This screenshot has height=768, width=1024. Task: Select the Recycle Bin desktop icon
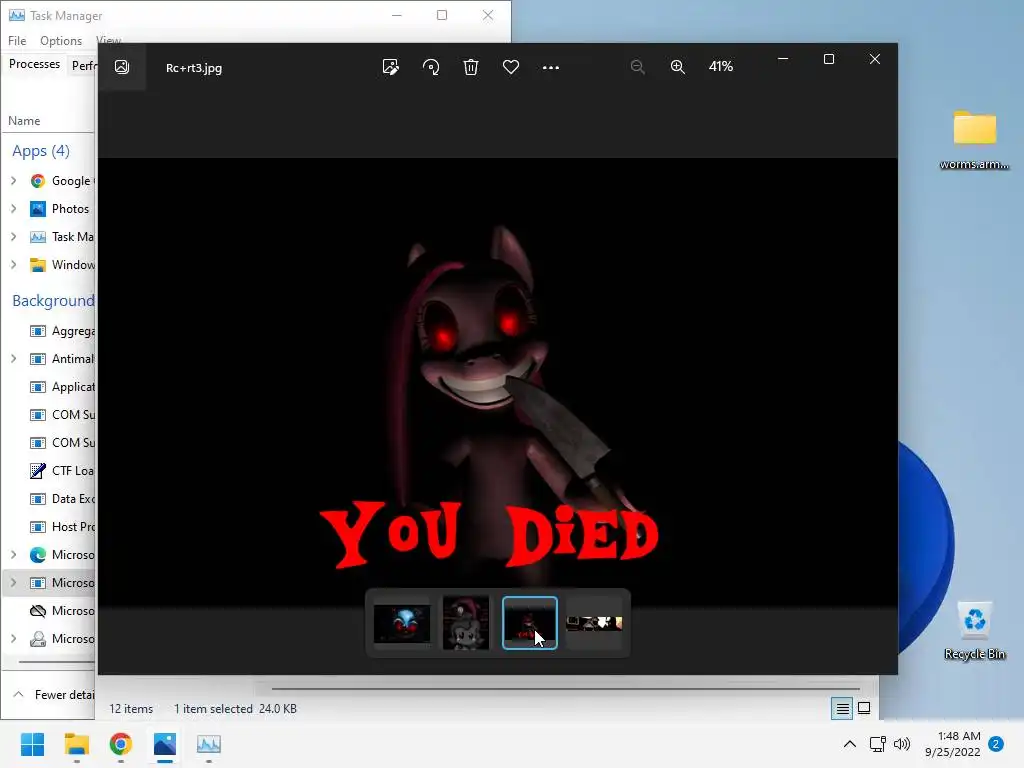click(x=974, y=631)
